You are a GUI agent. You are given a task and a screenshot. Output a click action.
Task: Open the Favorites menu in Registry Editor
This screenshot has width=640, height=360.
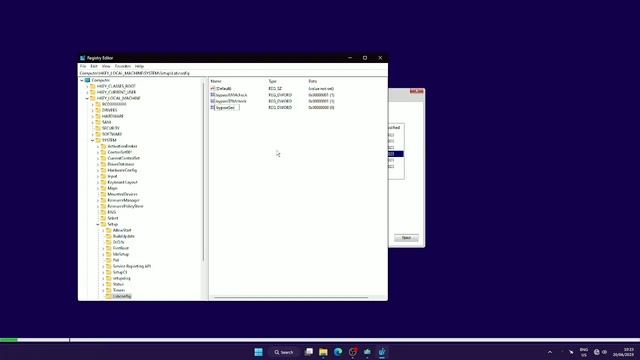(122, 66)
